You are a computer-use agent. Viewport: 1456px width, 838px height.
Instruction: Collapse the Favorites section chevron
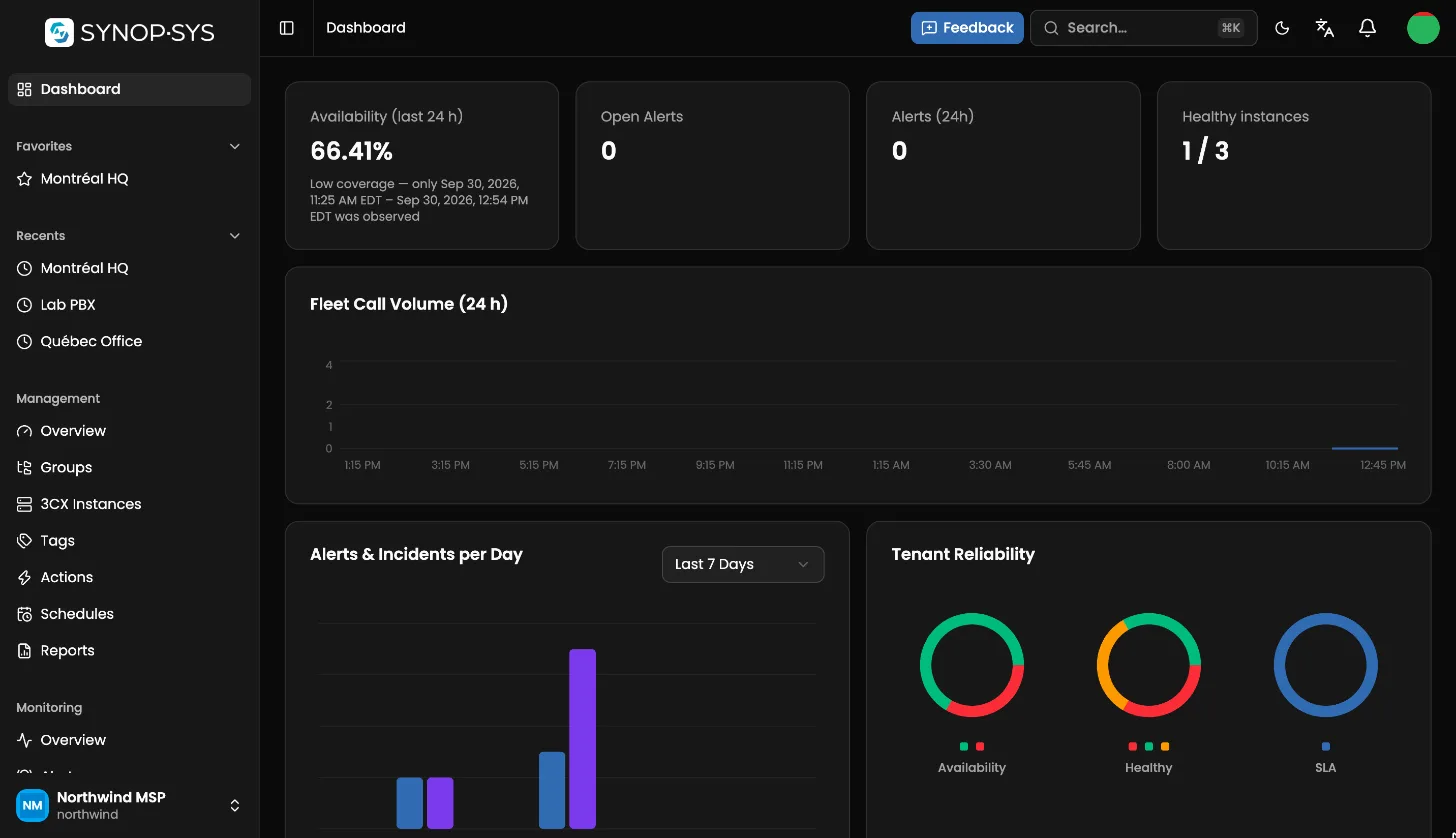pyautogui.click(x=235, y=146)
